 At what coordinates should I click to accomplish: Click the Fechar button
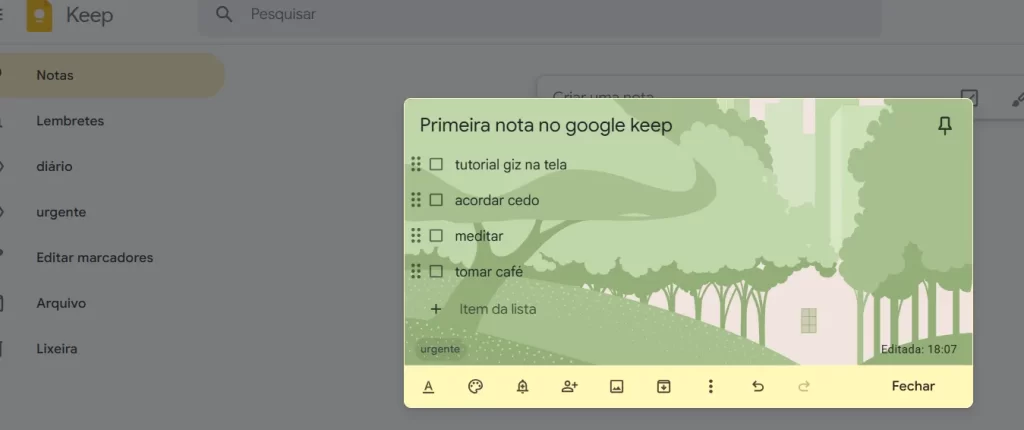[x=913, y=386]
